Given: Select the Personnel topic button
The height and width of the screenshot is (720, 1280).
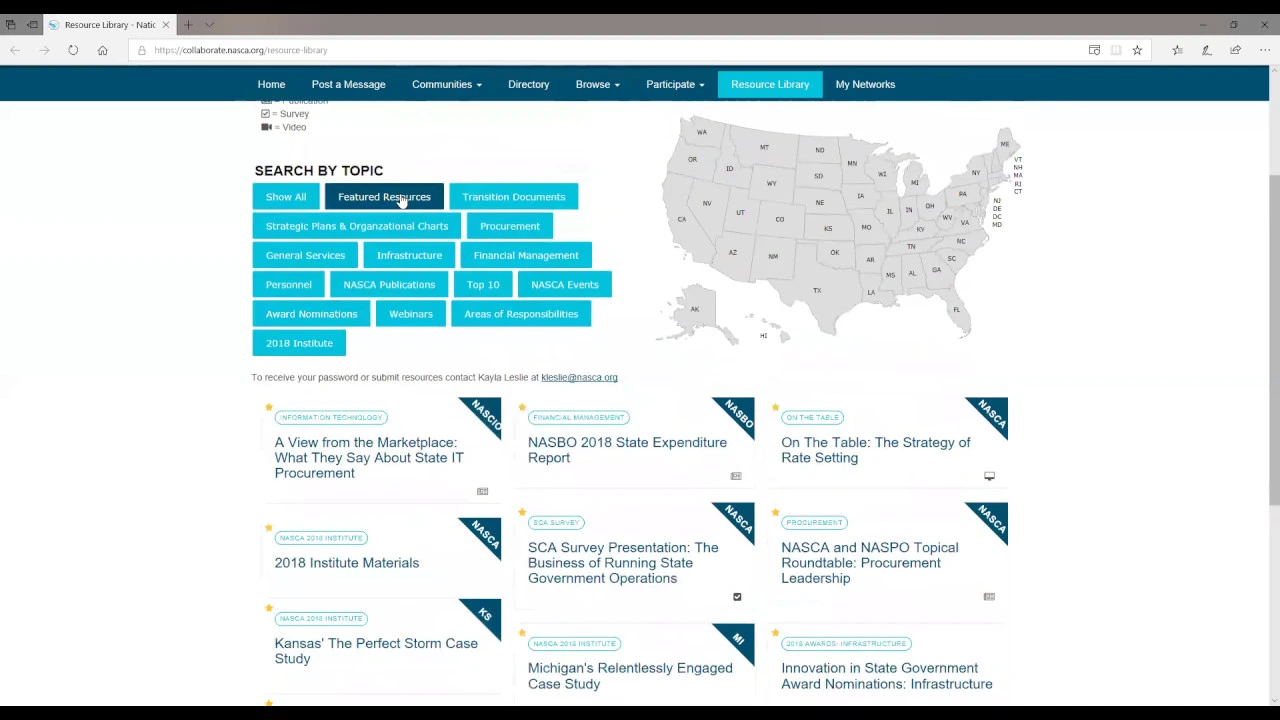Looking at the screenshot, I should point(289,285).
